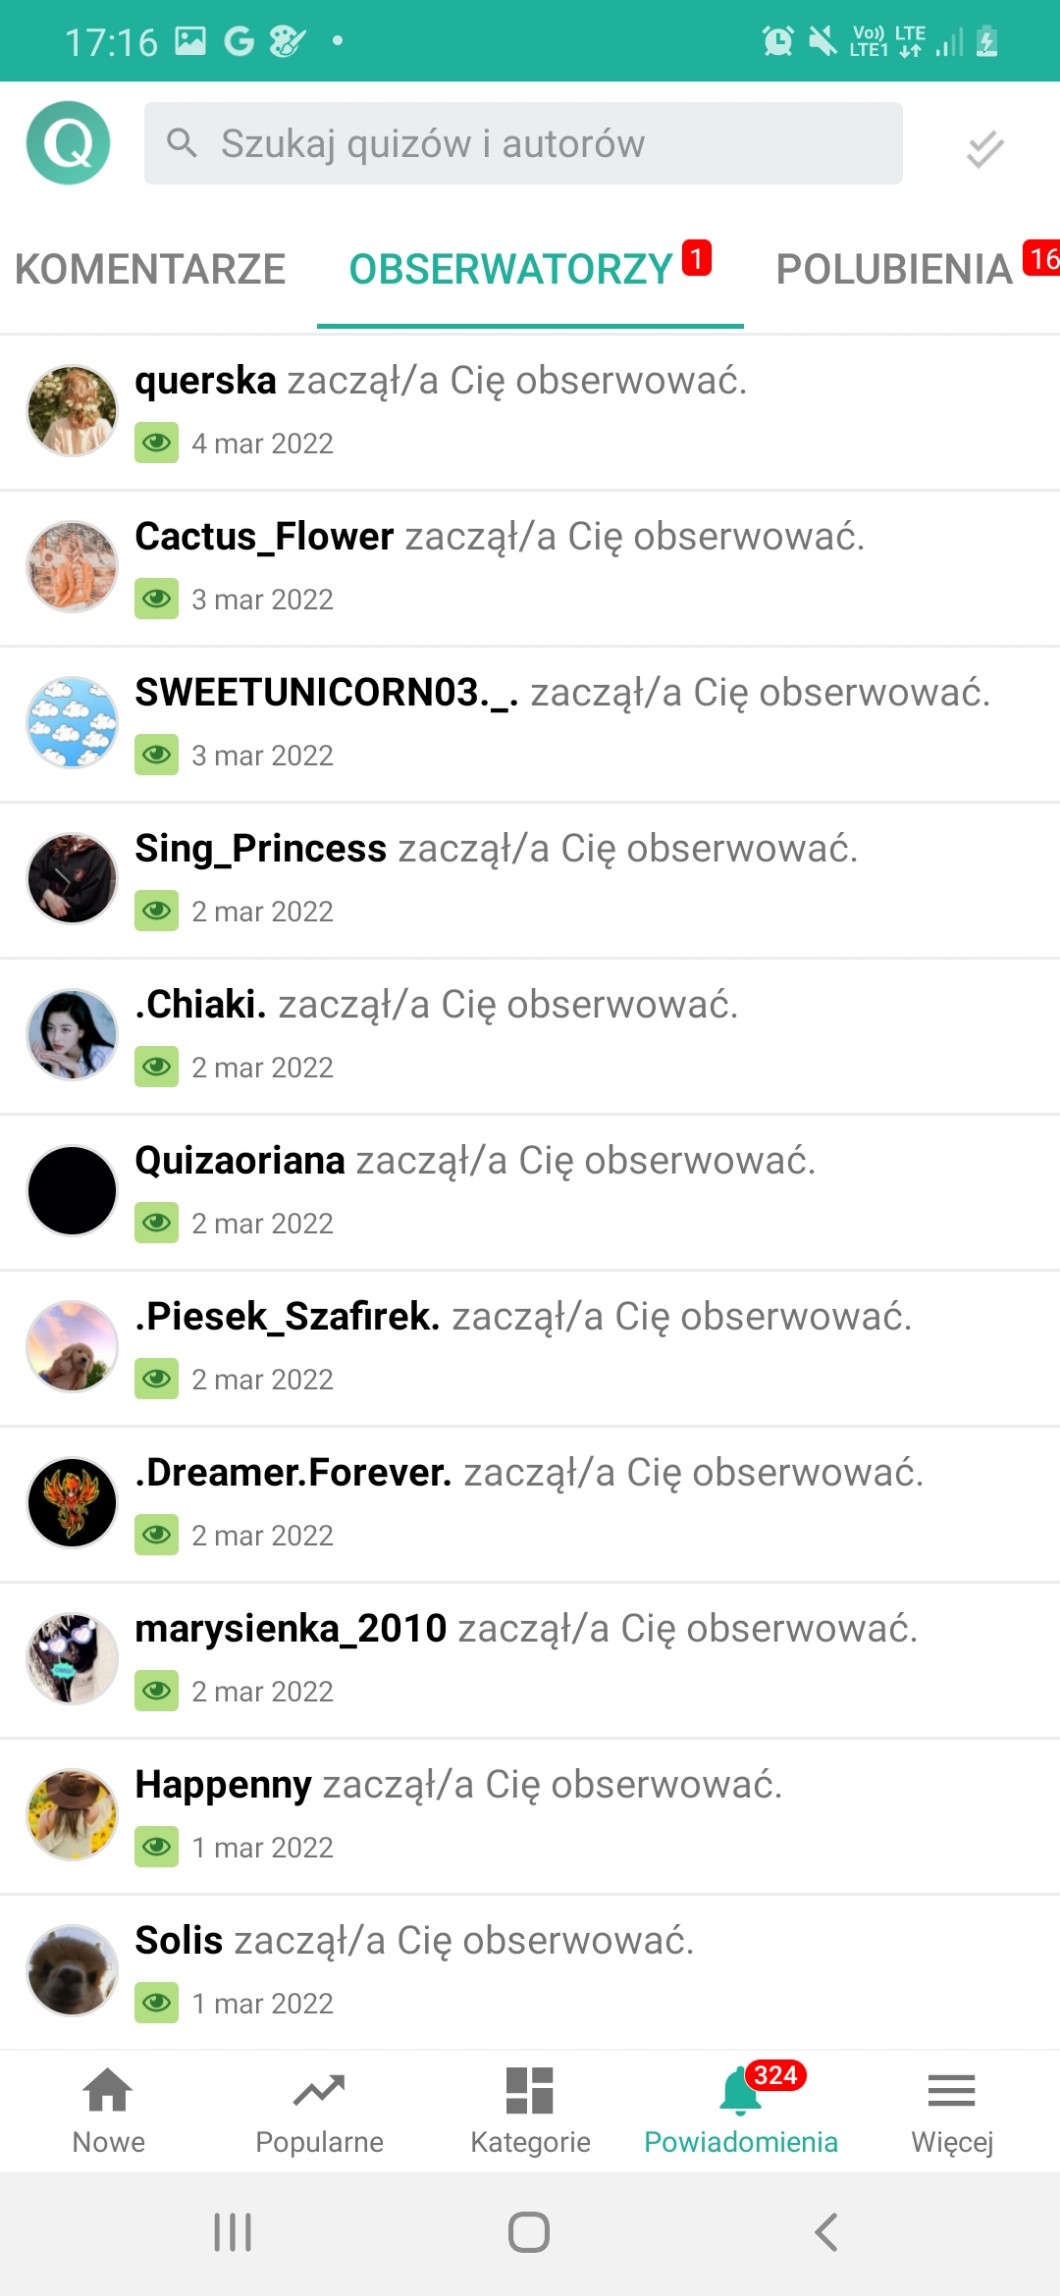
Task: Open Cactus_Flower username link
Action: [264, 537]
